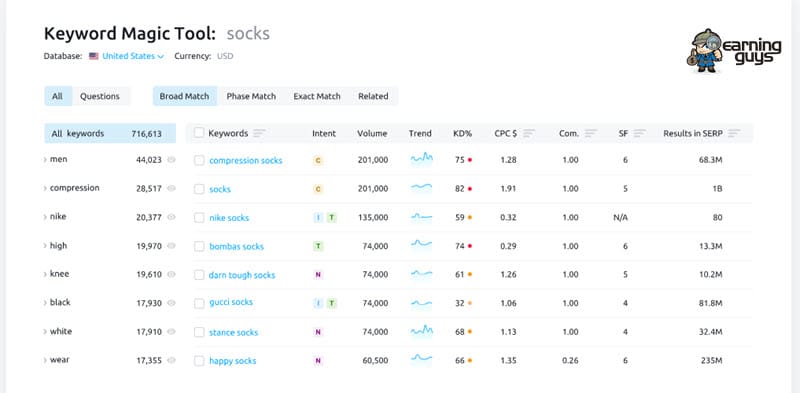This screenshot has height=393, width=800.
Task: Check the bombas socks row checkbox
Action: 199,247
